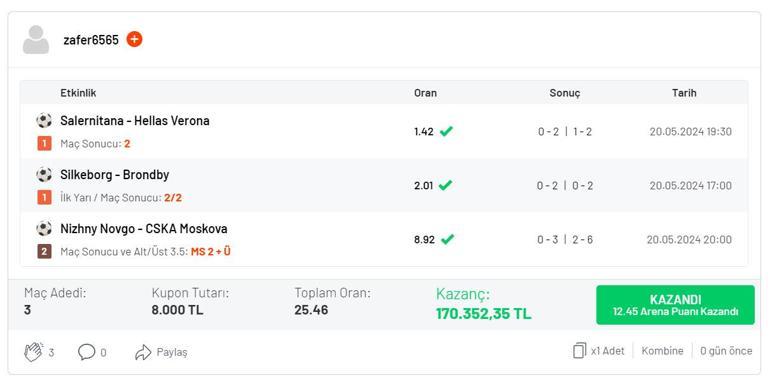Viewport: 770px width, 385px height.
Task: Click the orange badge under Salernitana
Action: click(44, 144)
